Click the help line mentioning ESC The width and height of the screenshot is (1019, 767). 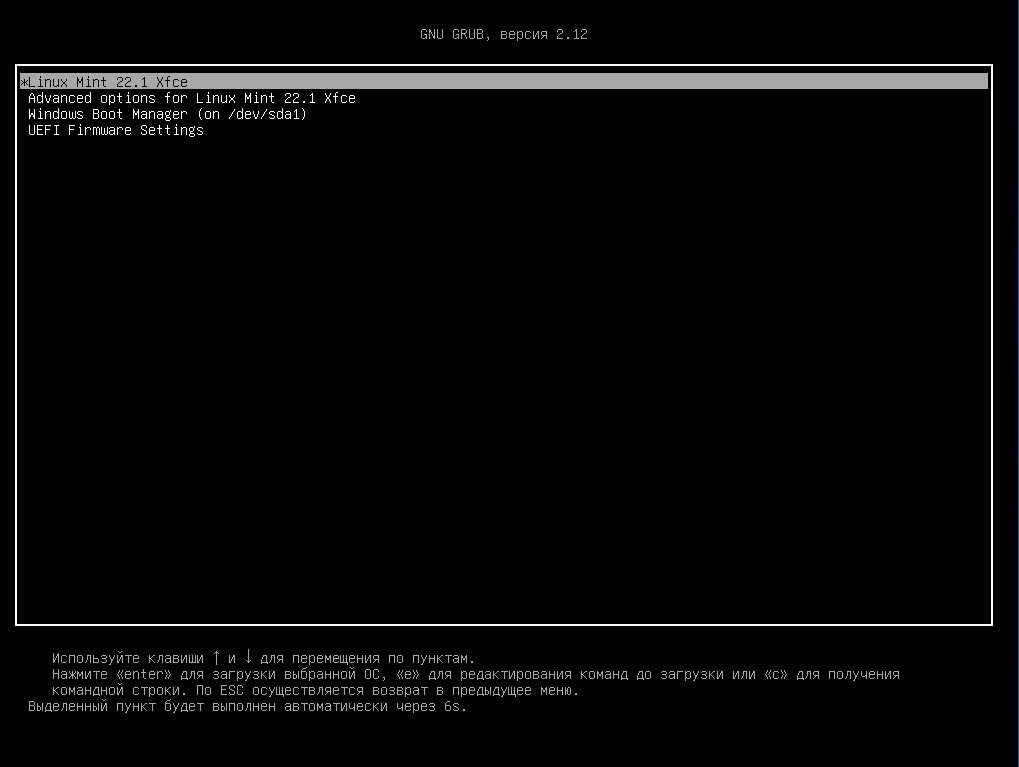click(x=315, y=690)
